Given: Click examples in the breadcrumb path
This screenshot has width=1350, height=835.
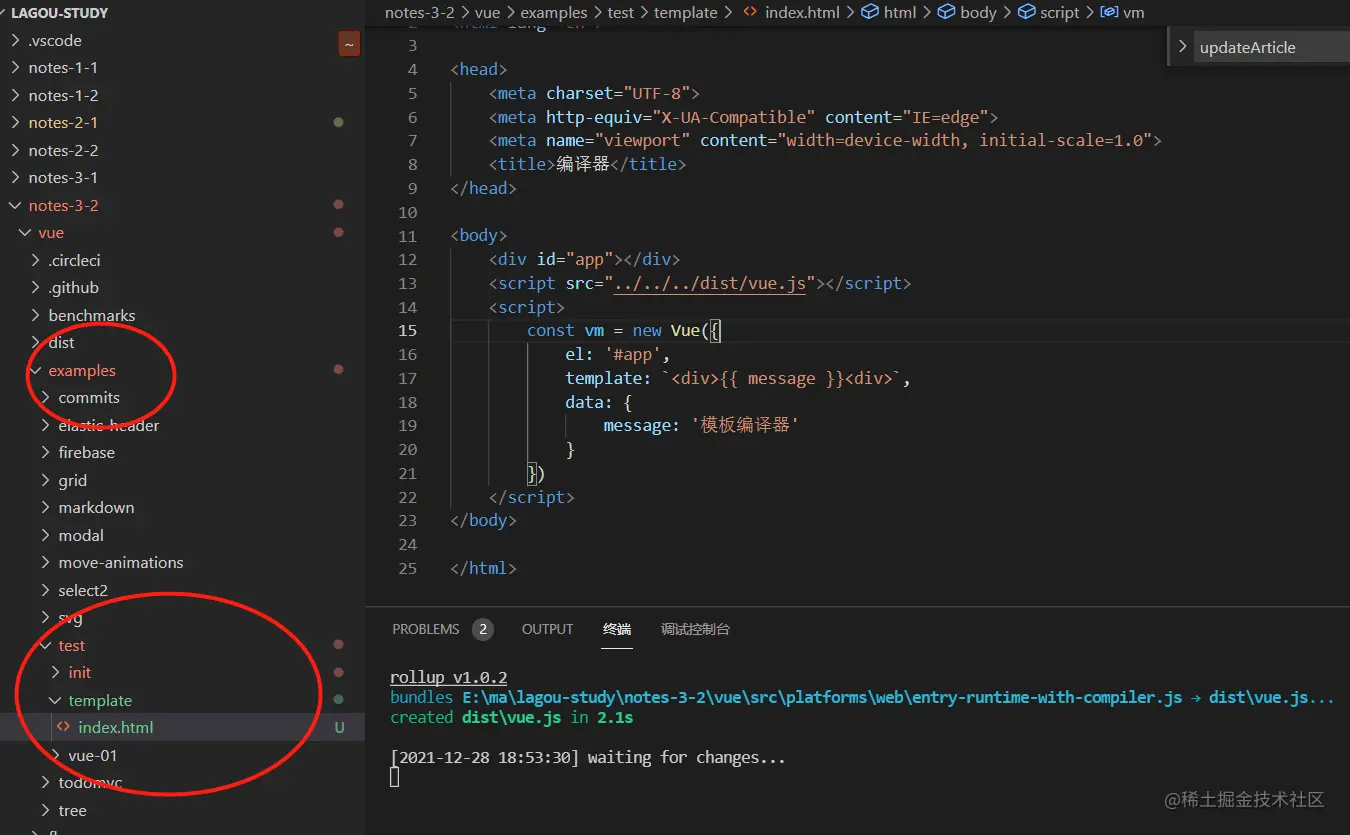Looking at the screenshot, I should click(x=553, y=13).
